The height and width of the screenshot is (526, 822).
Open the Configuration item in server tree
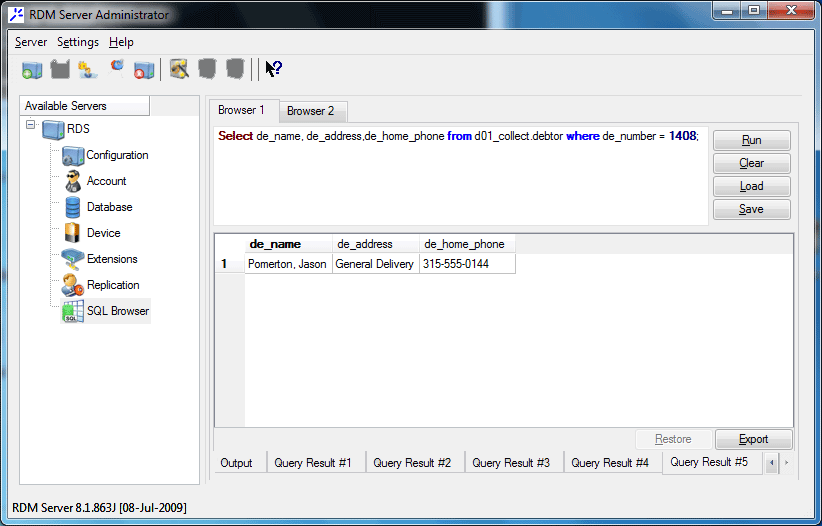[x=105, y=155]
